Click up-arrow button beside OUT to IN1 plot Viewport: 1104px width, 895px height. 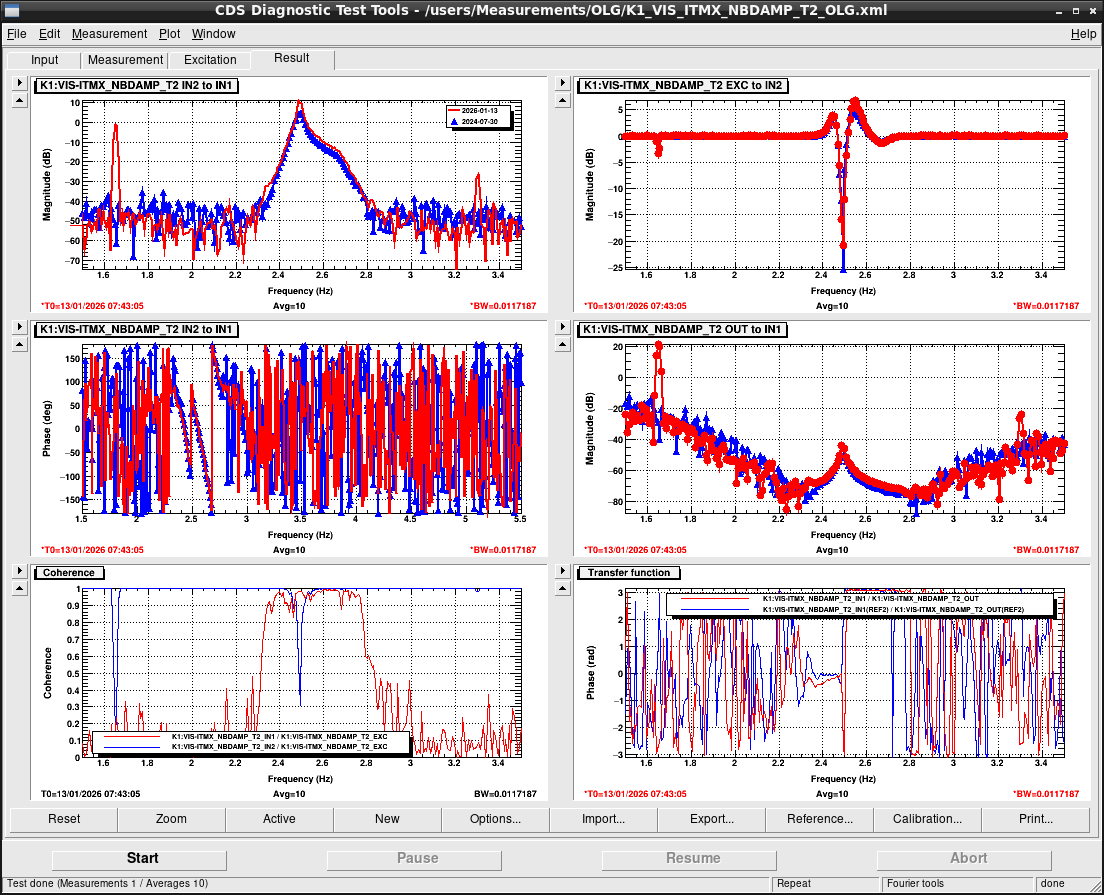pos(563,344)
